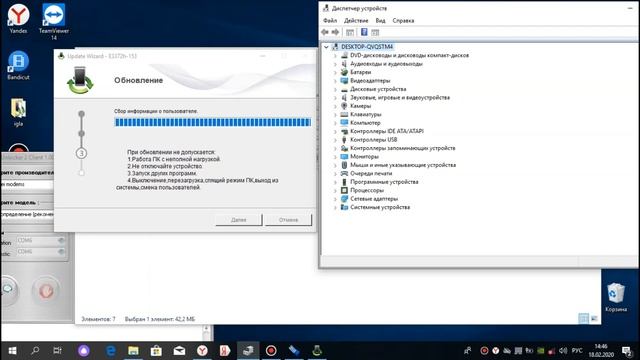This screenshot has height=360, width=640.
Task: Select Мыши и иные указывающие устройства
Action: (x=403, y=165)
